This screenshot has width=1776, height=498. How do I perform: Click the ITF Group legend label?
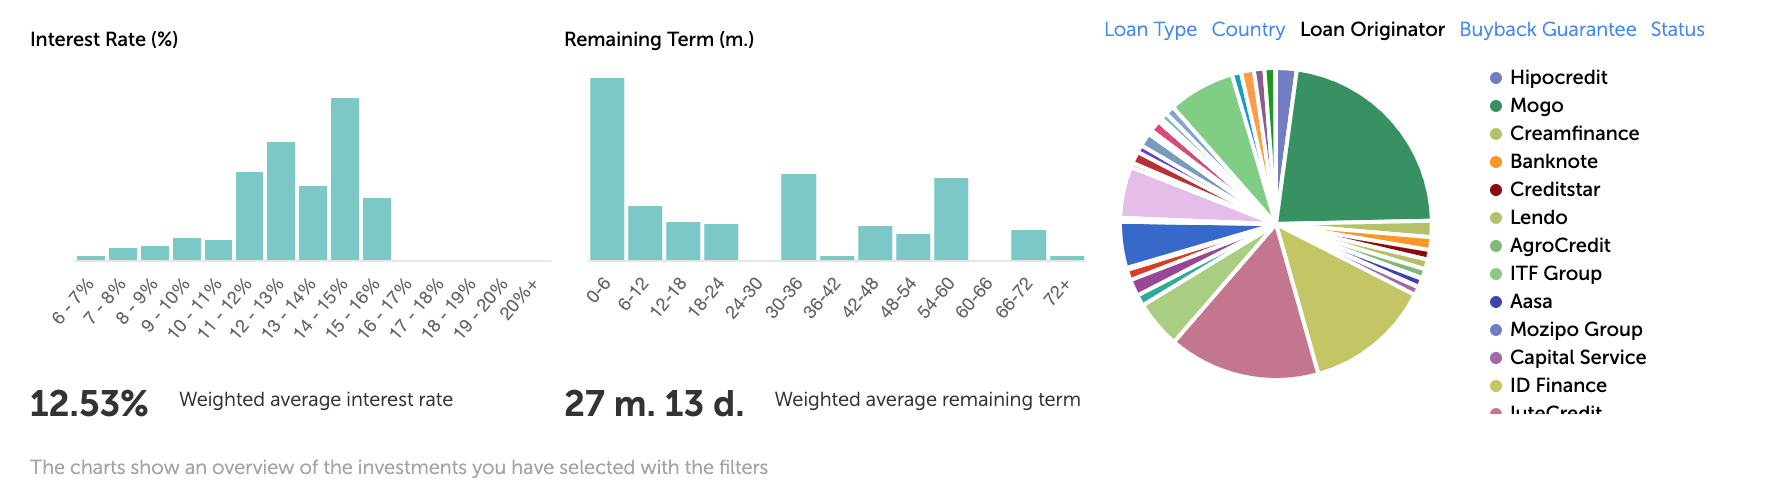(1555, 274)
